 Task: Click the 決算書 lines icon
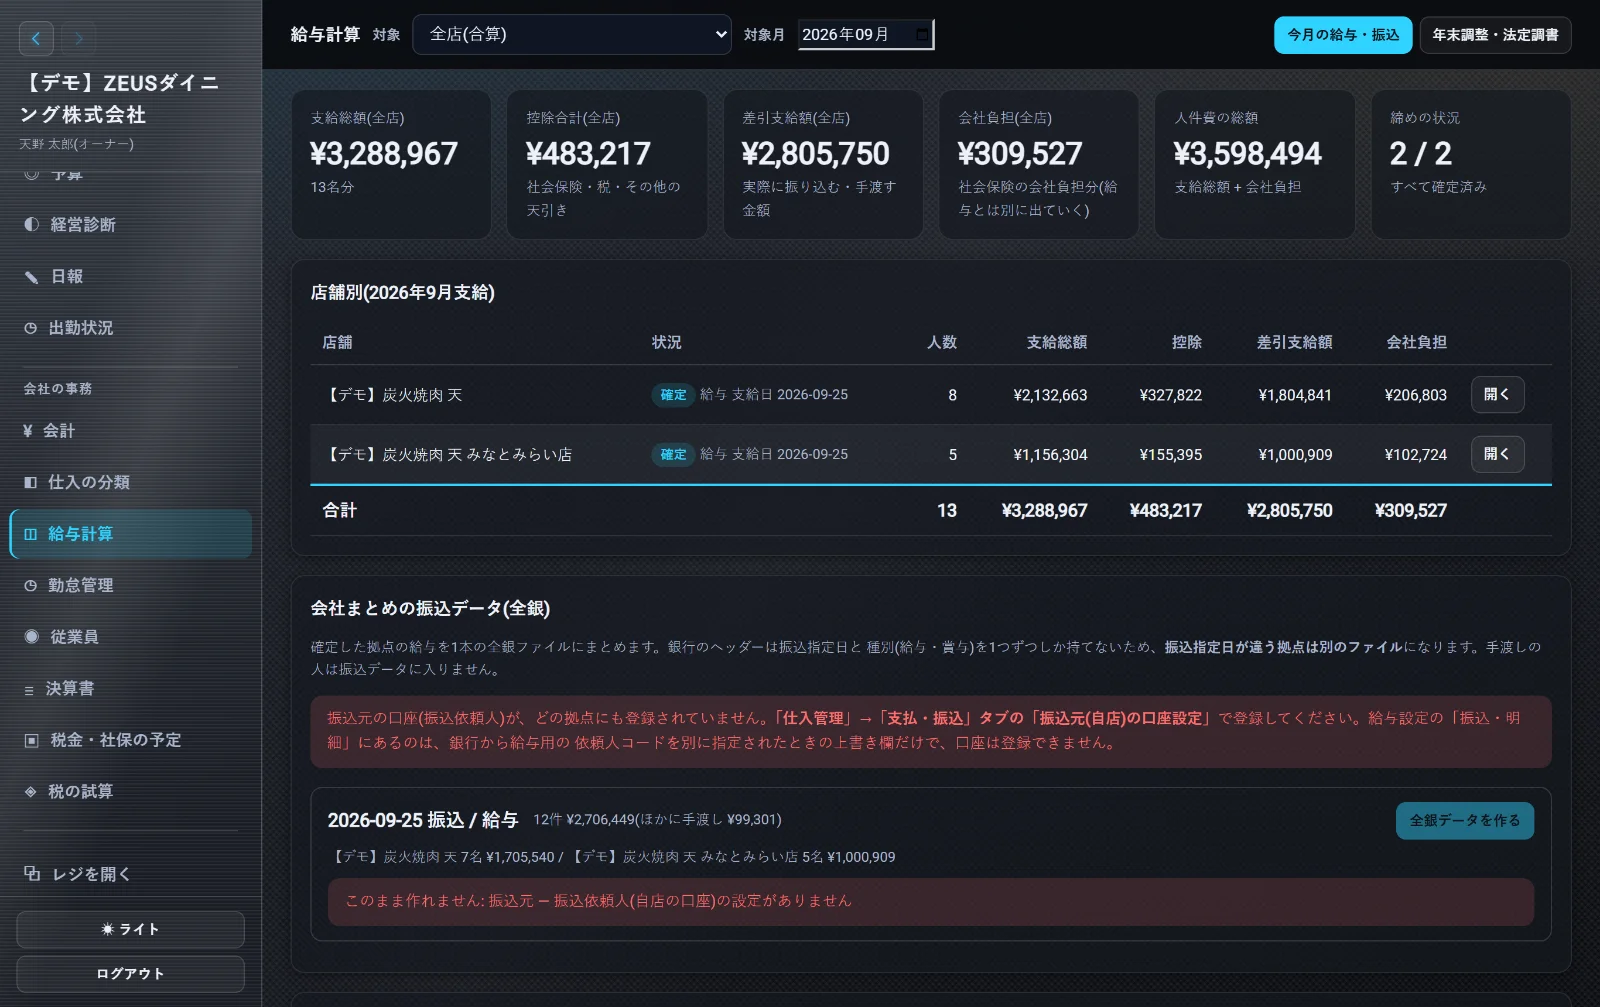[x=29, y=689]
